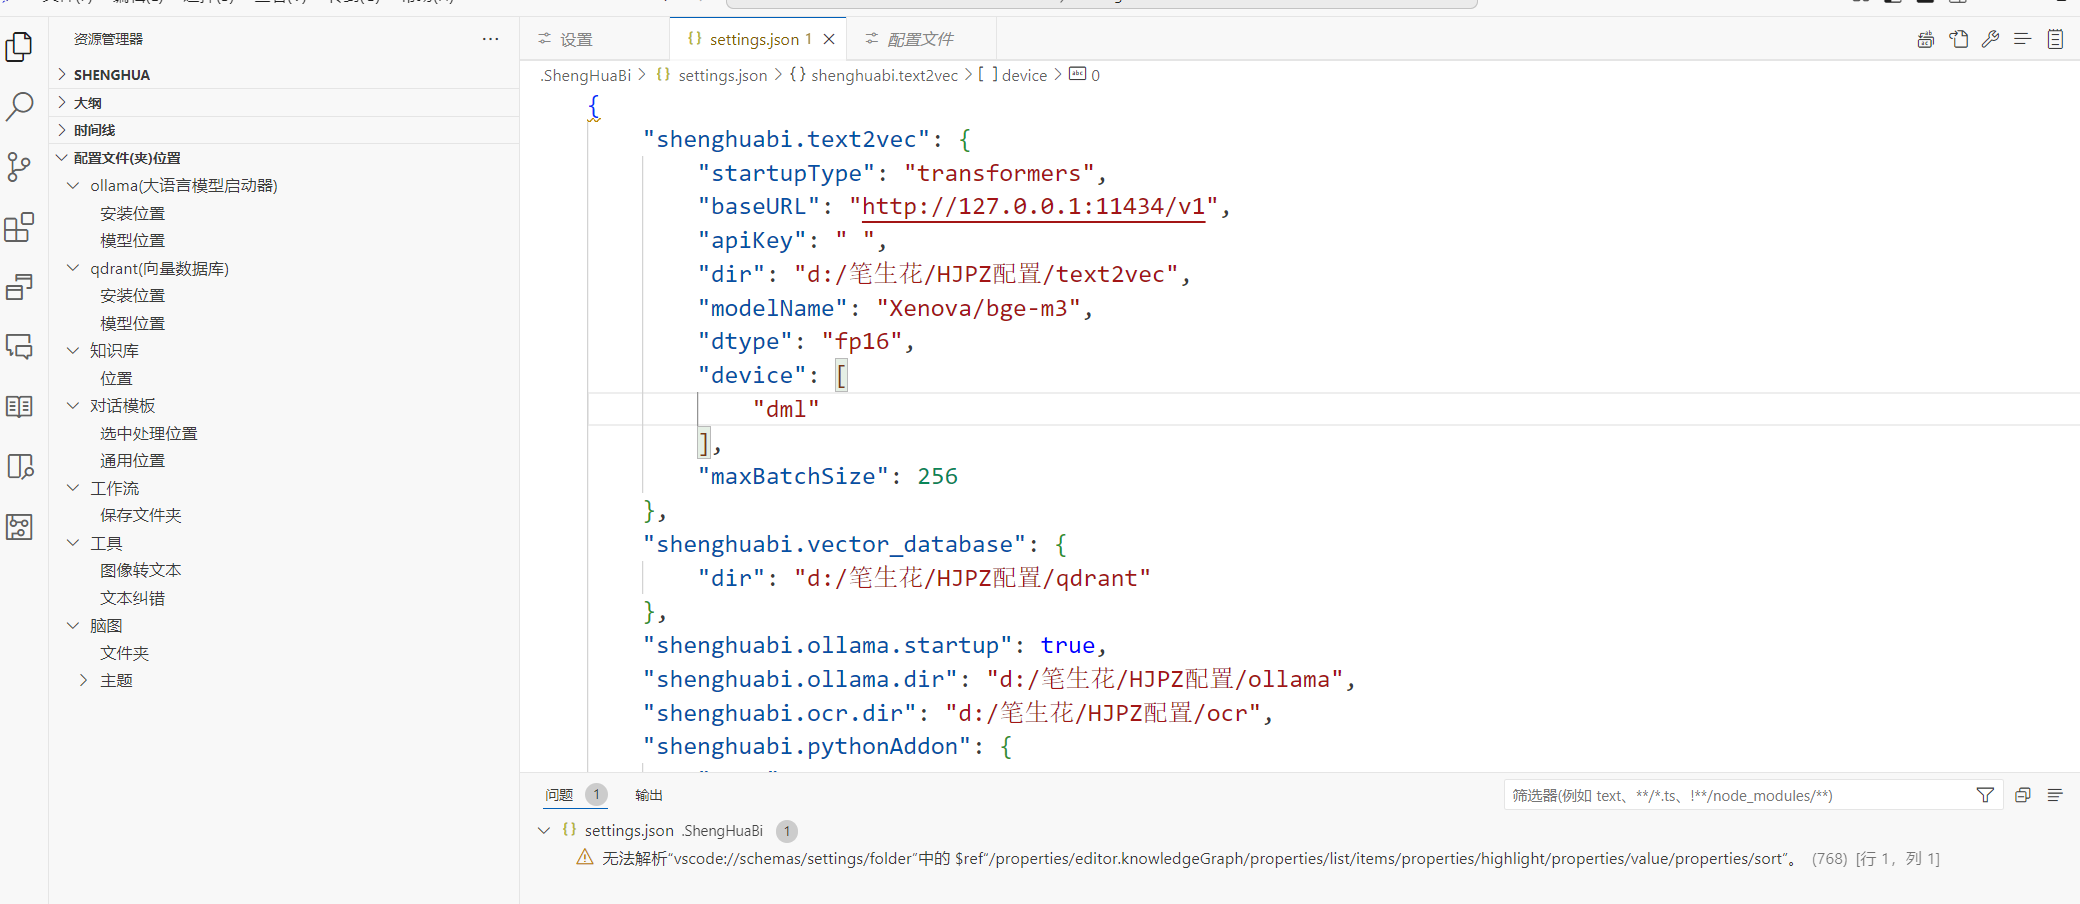Click the open-file arrow icon in editor toolbar
The image size is (2080, 904).
coord(1958,39)
